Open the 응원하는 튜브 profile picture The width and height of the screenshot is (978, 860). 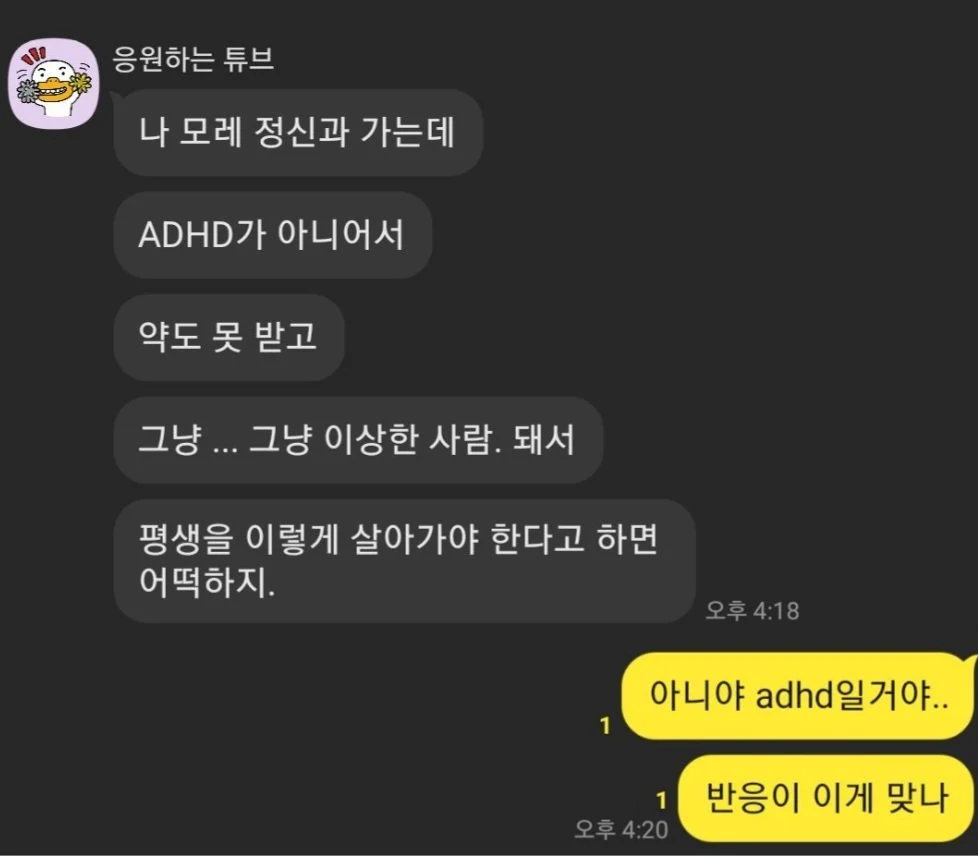click(54, 84)
